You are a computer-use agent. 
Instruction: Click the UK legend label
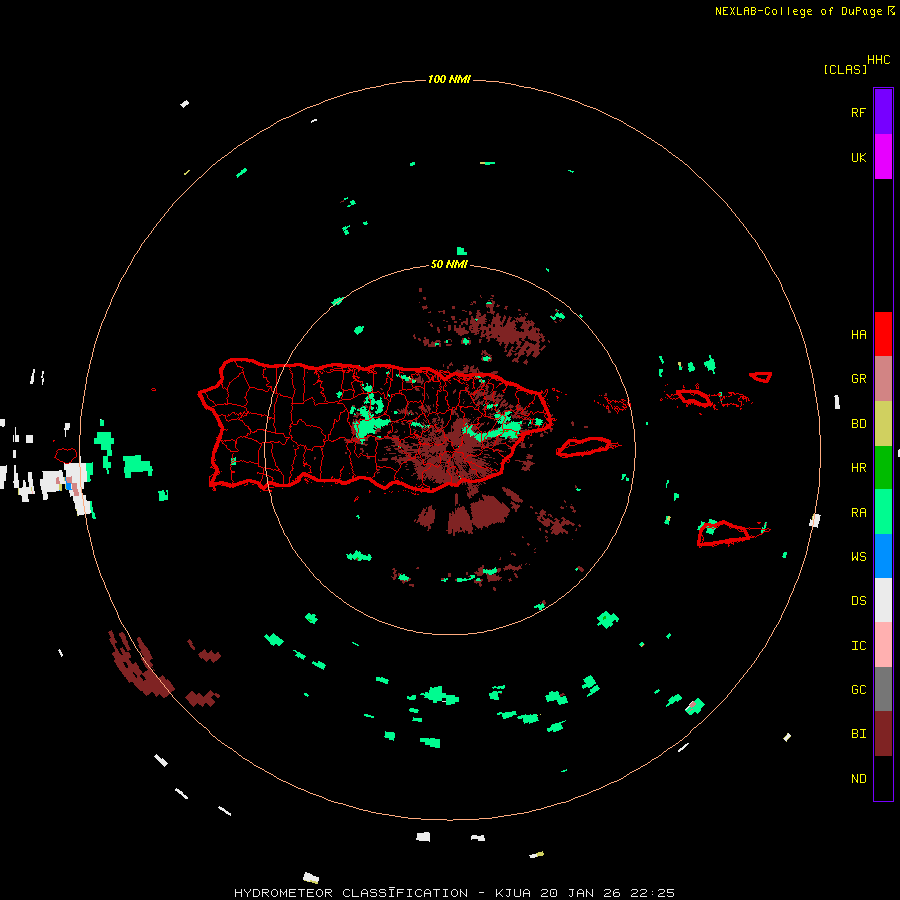[x=859, y=157]
